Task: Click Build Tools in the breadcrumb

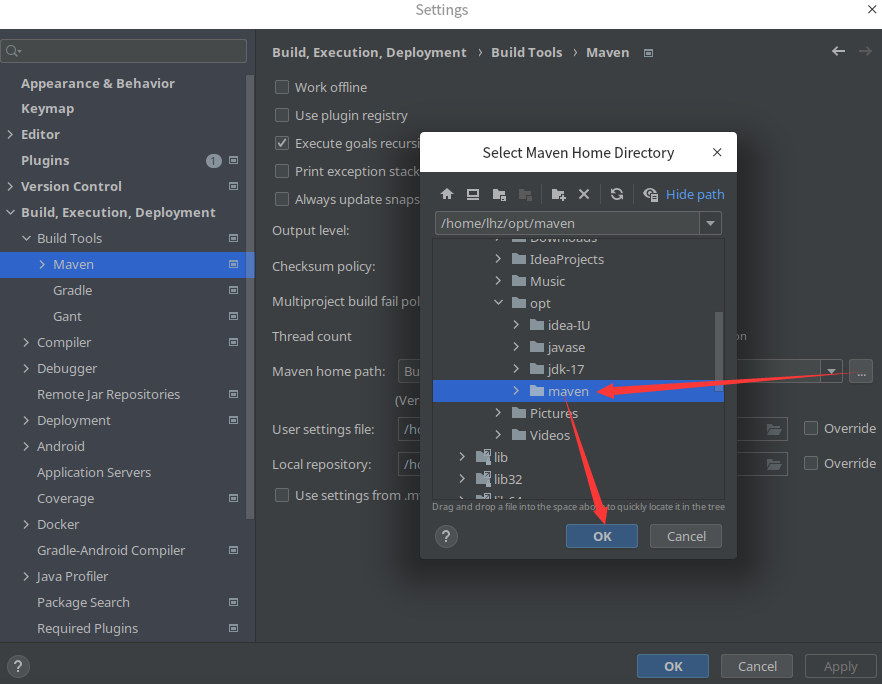Action: (x=526, y=52)
